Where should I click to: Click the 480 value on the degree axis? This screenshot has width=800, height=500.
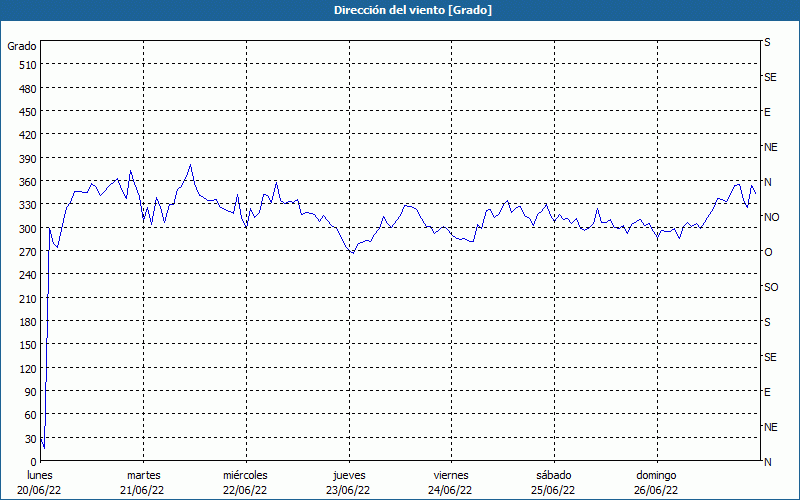pyautogui.click(x=28, y=89)
